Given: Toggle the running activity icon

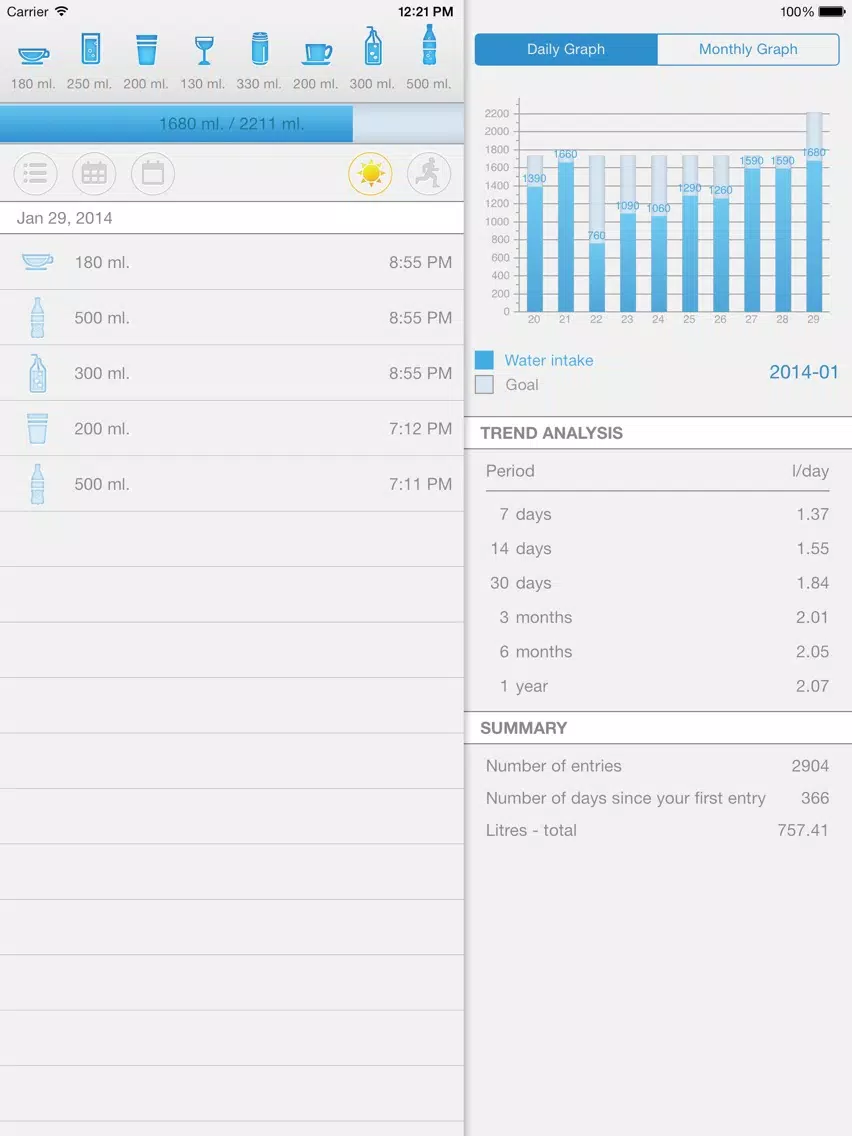Looking at the screenshot, I should coord(429,174).
